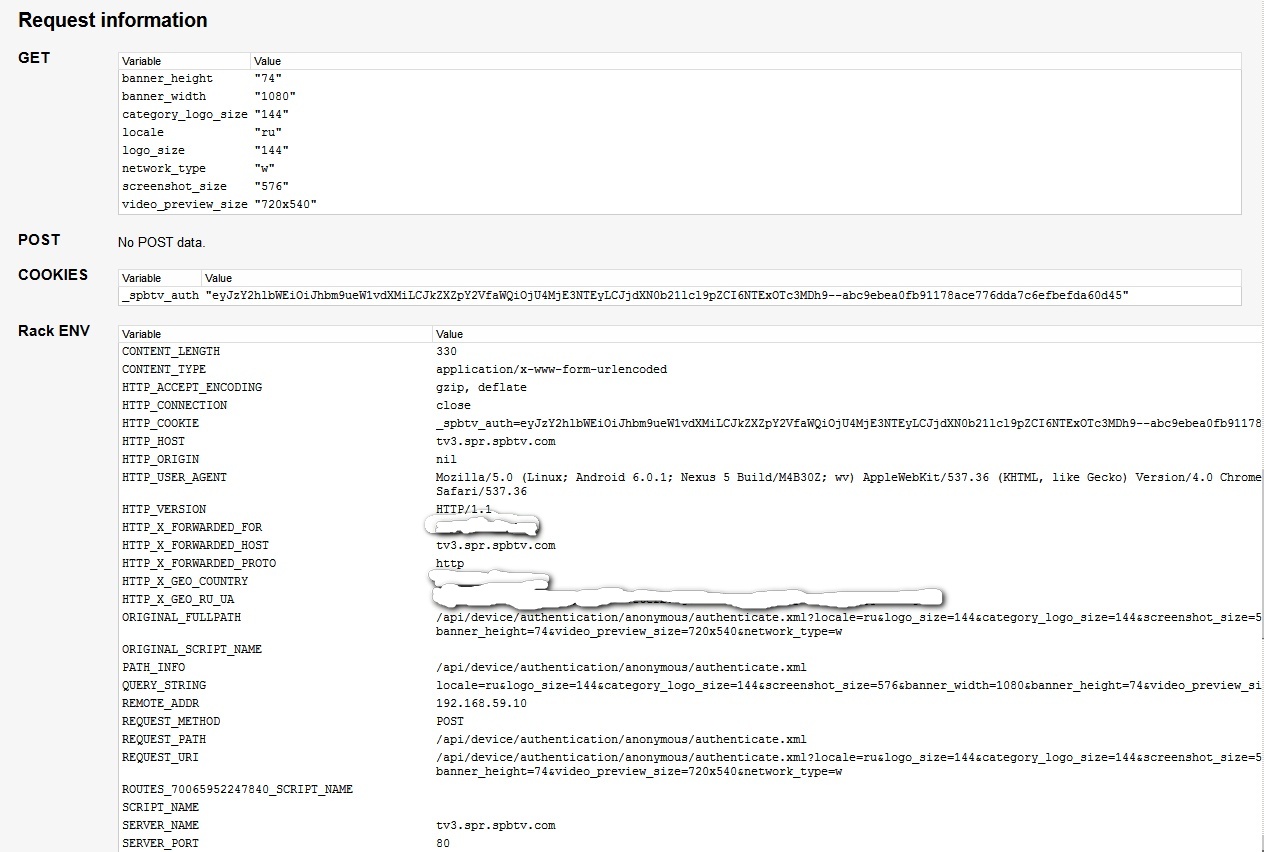Click ORIGINAL_SCRIPT_NAME variable name

pos(192,649)
